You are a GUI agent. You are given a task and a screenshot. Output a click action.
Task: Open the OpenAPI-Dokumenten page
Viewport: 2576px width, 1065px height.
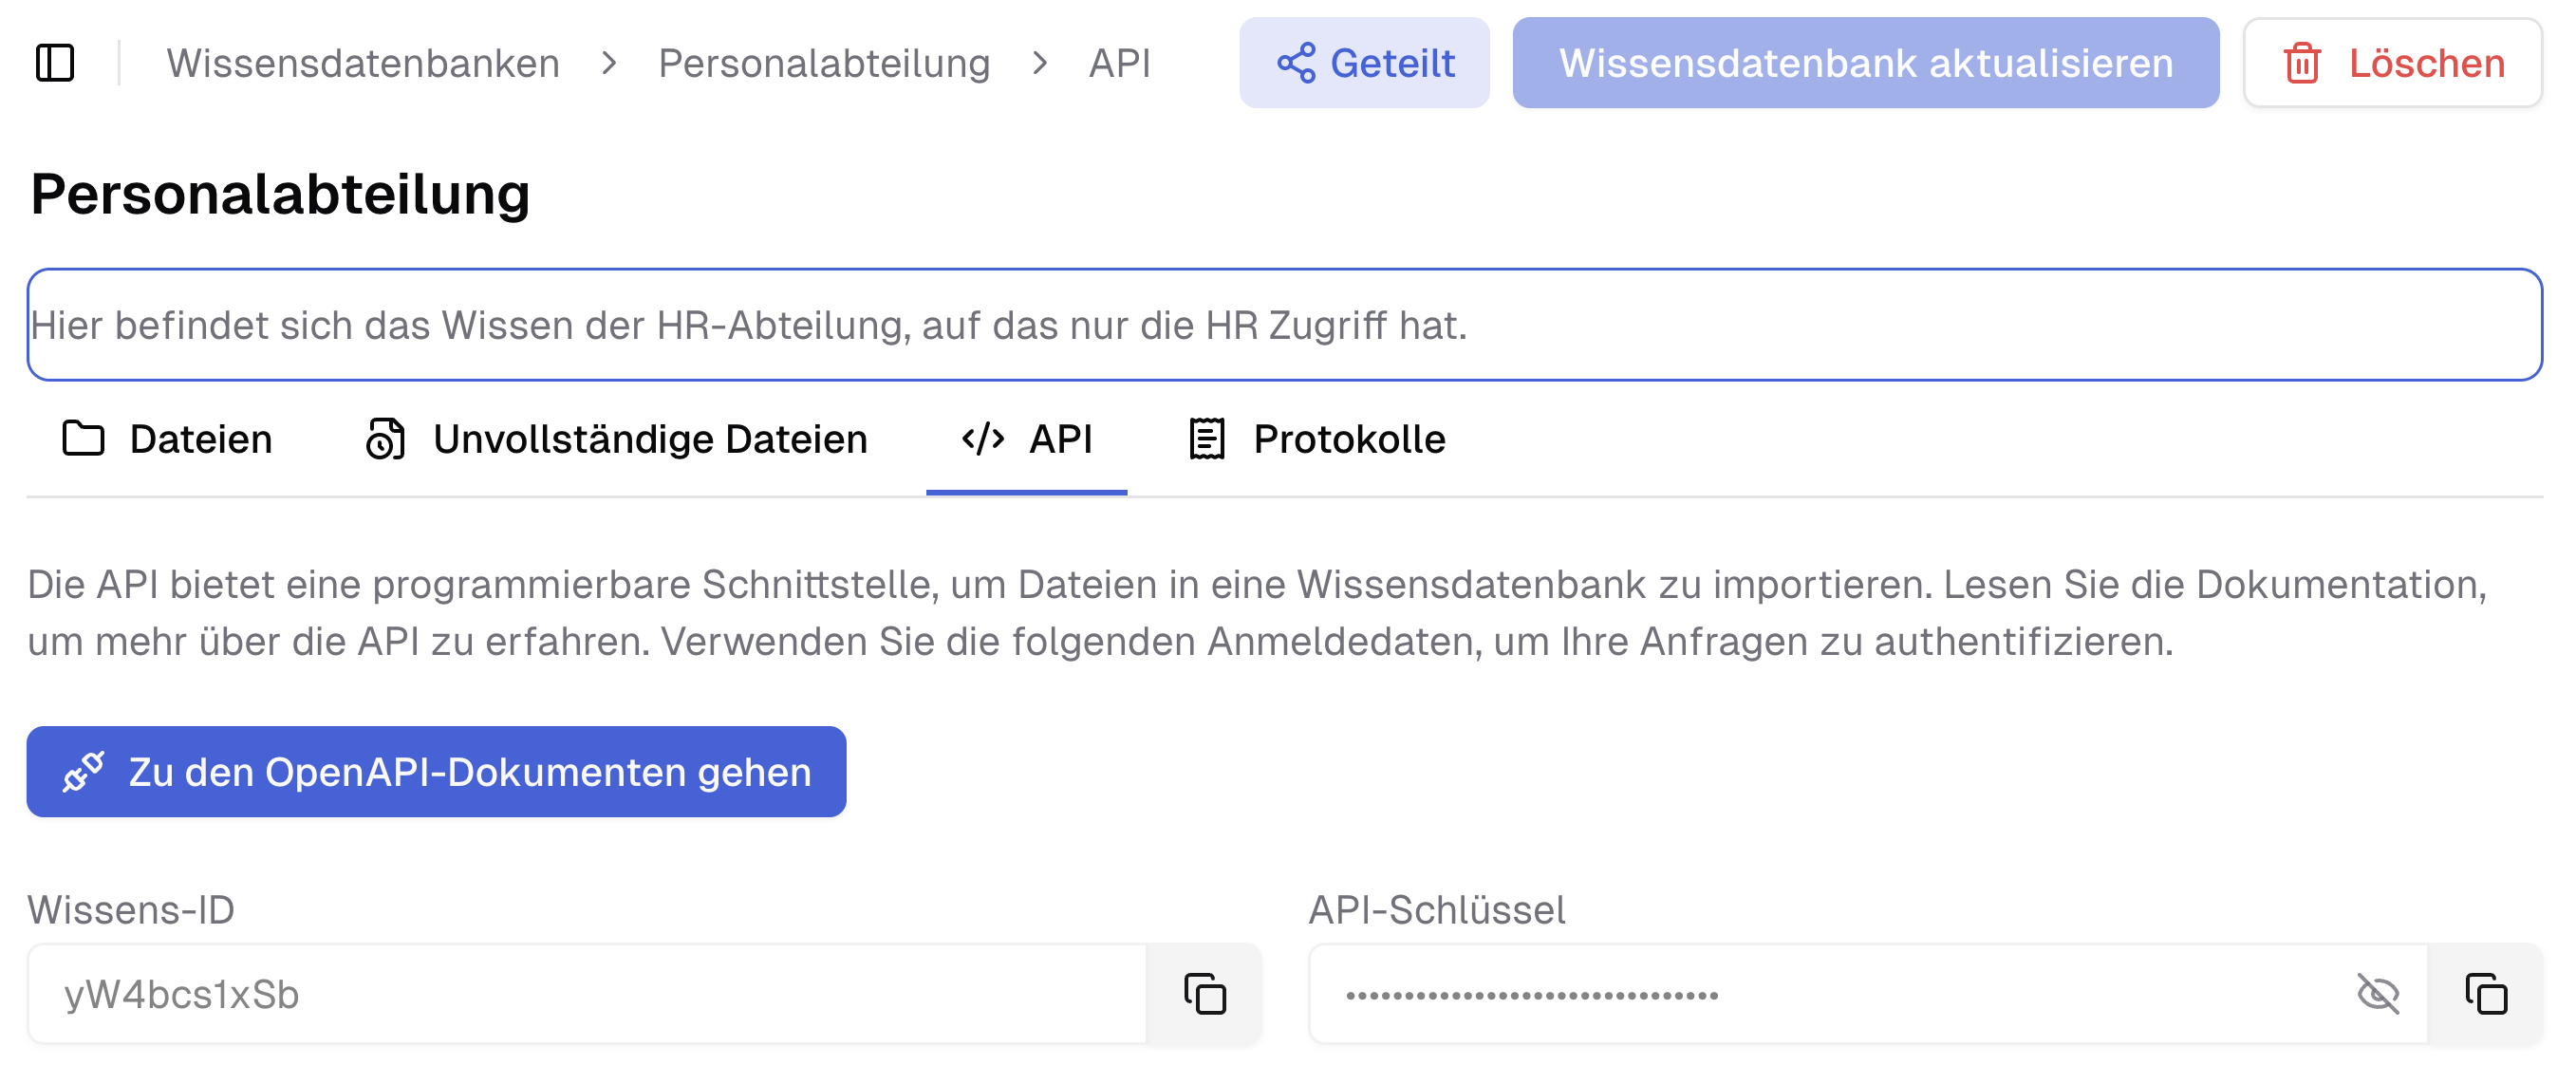pyautogui.click(x=437, y=771)
